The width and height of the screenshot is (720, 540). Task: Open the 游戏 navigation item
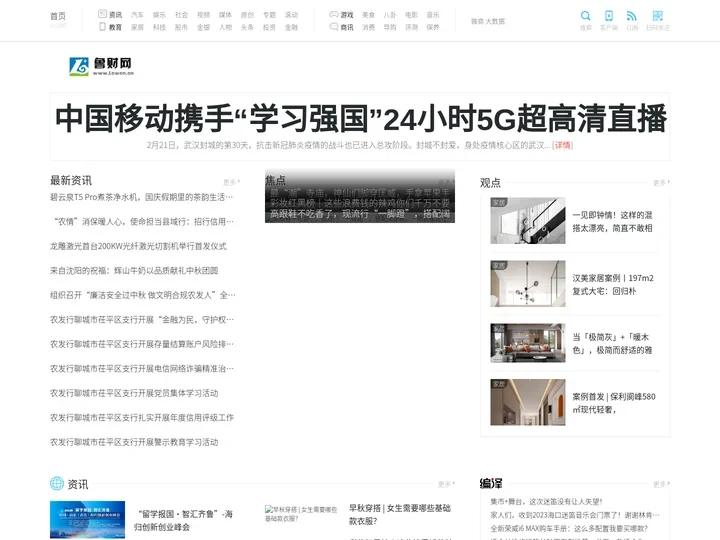[x=347, y=15]
